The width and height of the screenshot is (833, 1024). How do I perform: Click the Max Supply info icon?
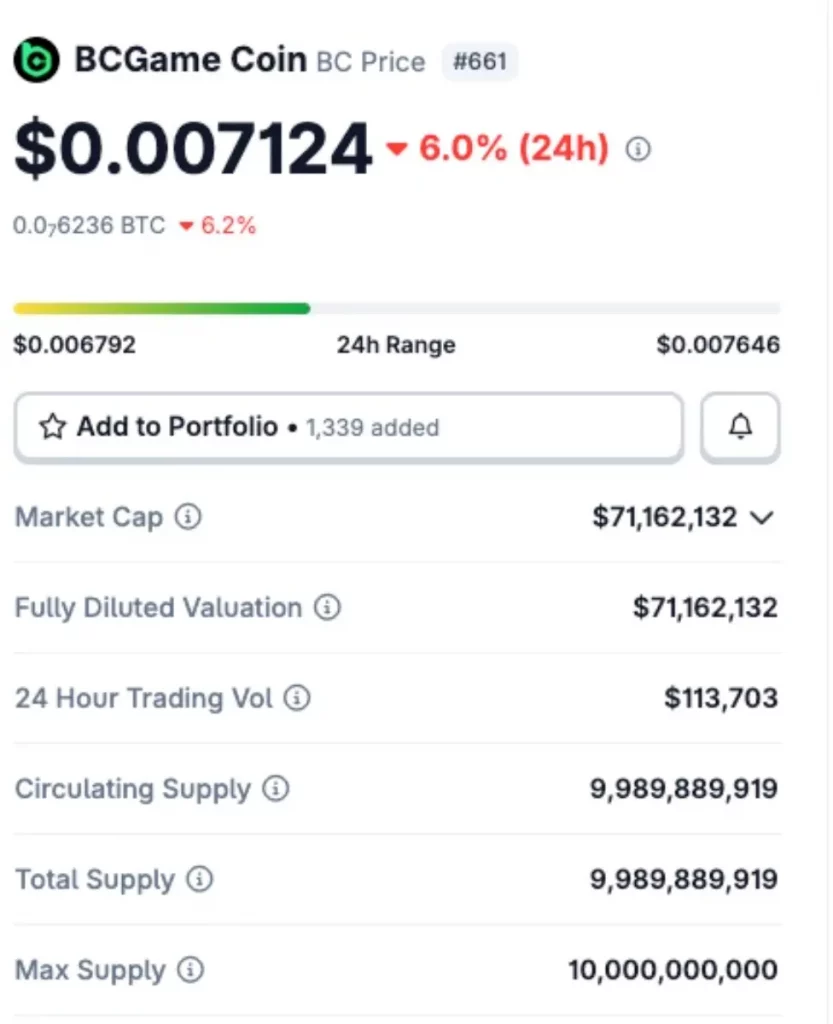pyautogui.click(x=191, y=969)
